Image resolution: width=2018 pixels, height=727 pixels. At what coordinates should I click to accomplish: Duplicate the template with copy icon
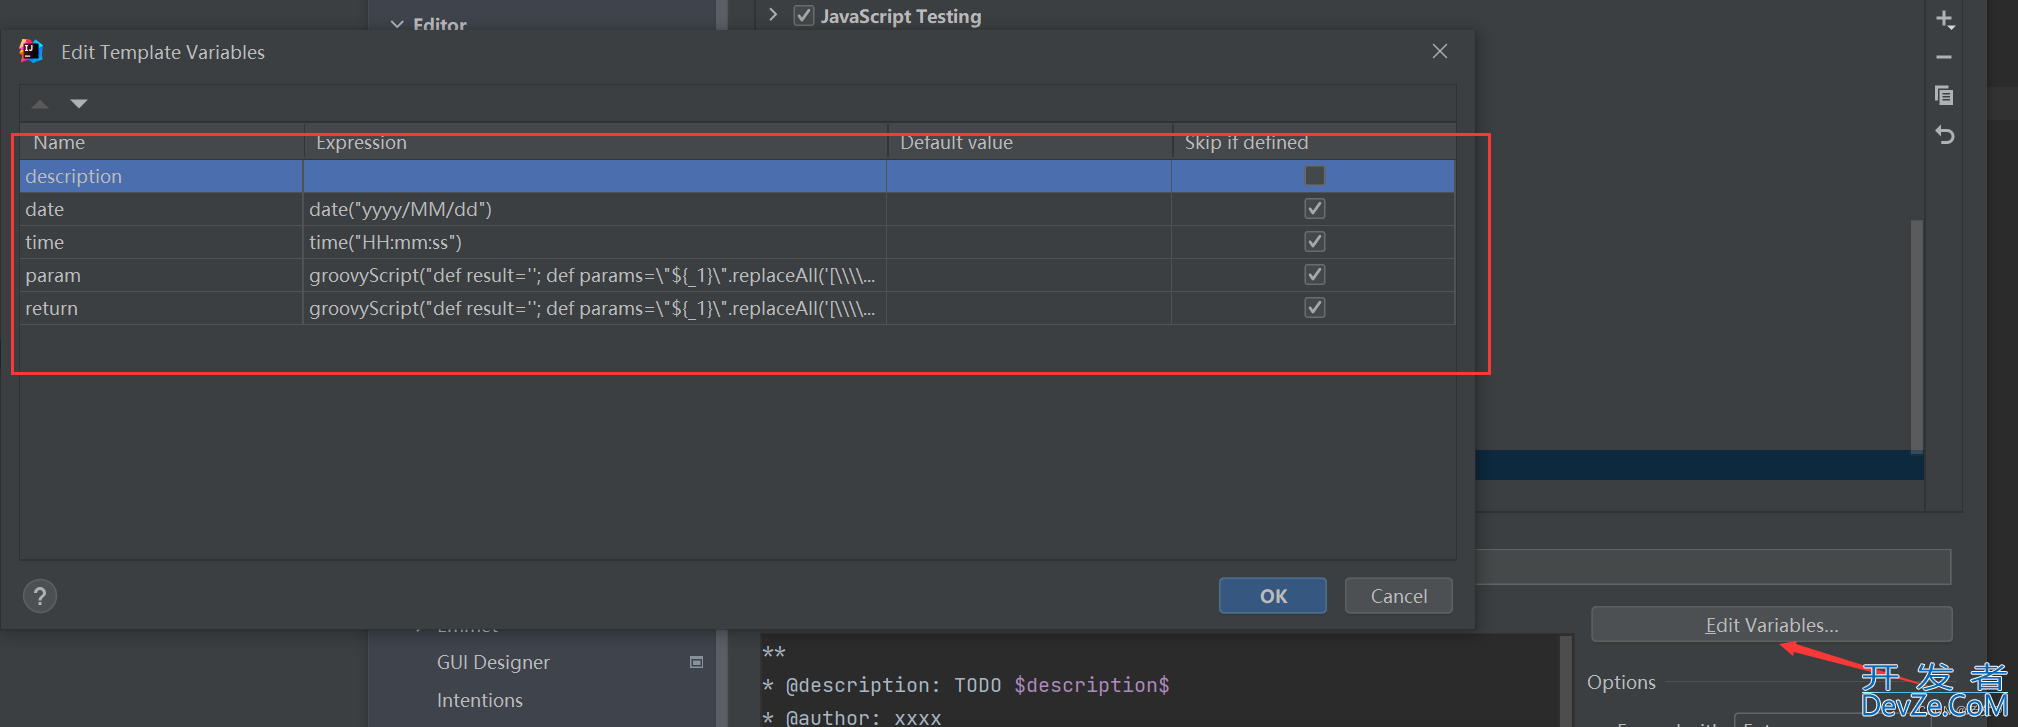click(1944, 96)
